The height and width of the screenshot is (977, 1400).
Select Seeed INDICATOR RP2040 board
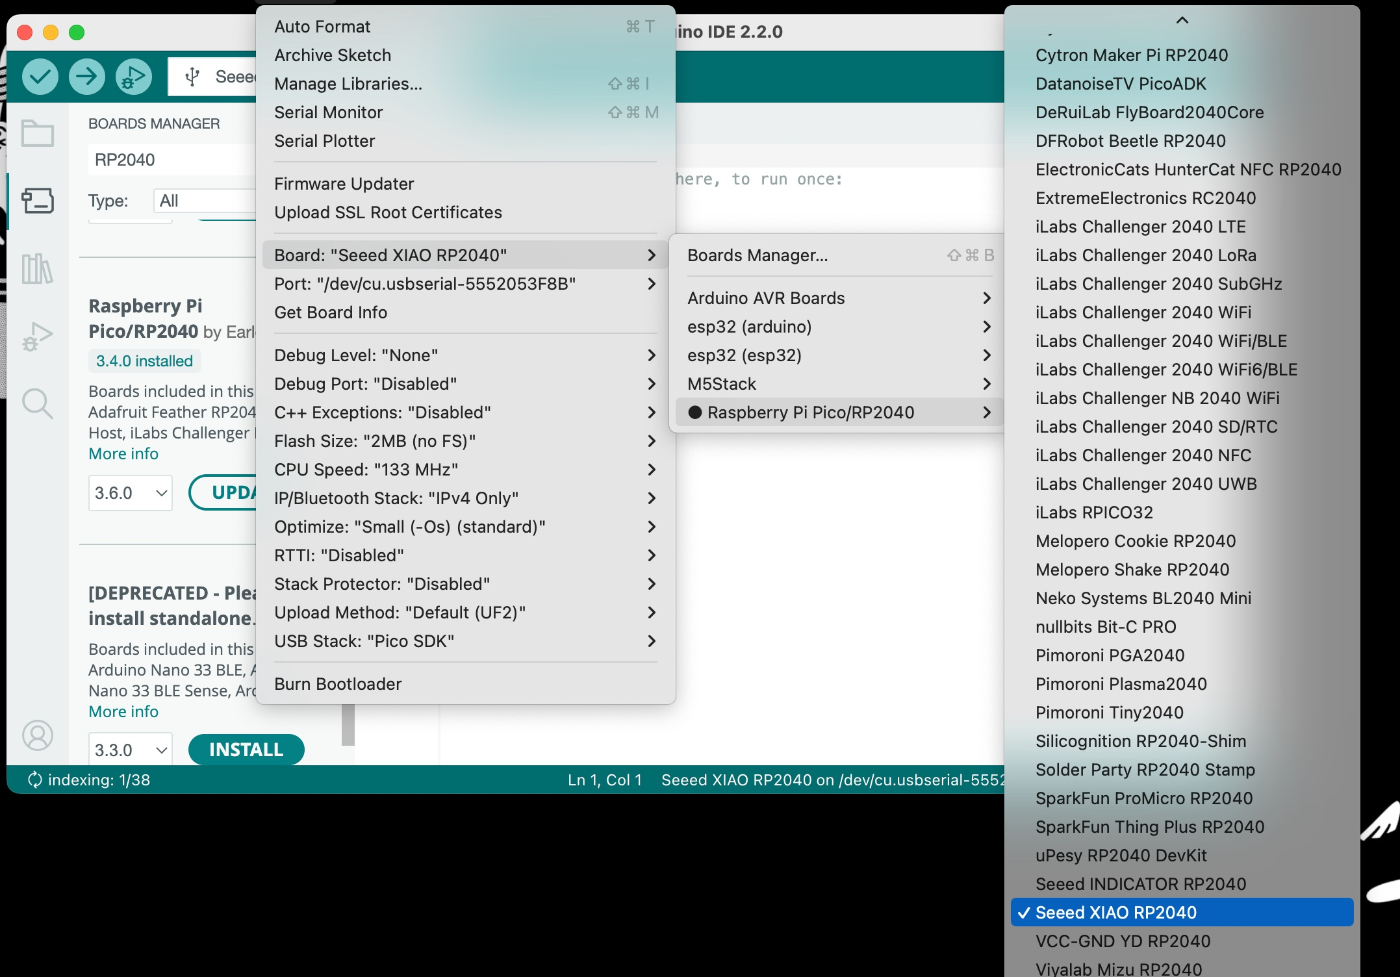click(1182, 884)
